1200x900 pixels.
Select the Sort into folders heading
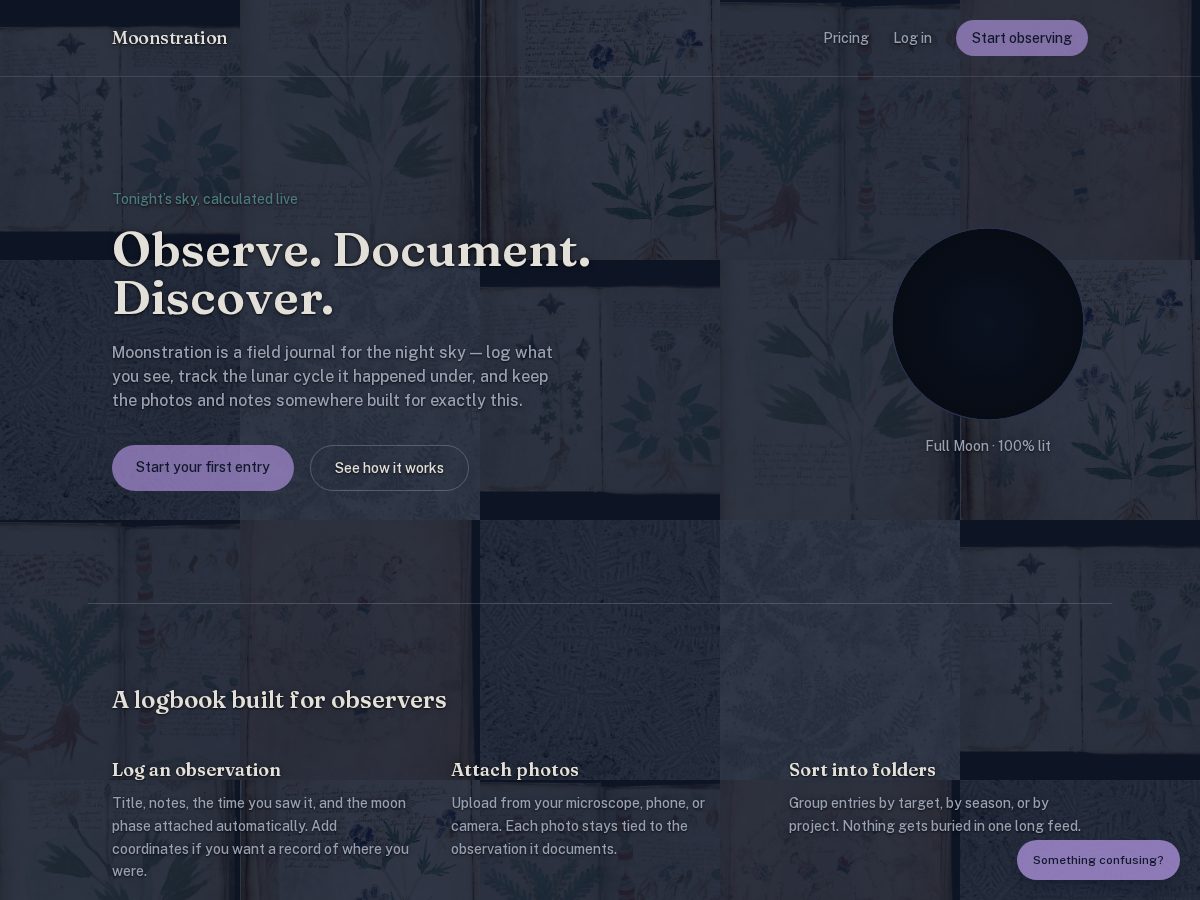862,770
